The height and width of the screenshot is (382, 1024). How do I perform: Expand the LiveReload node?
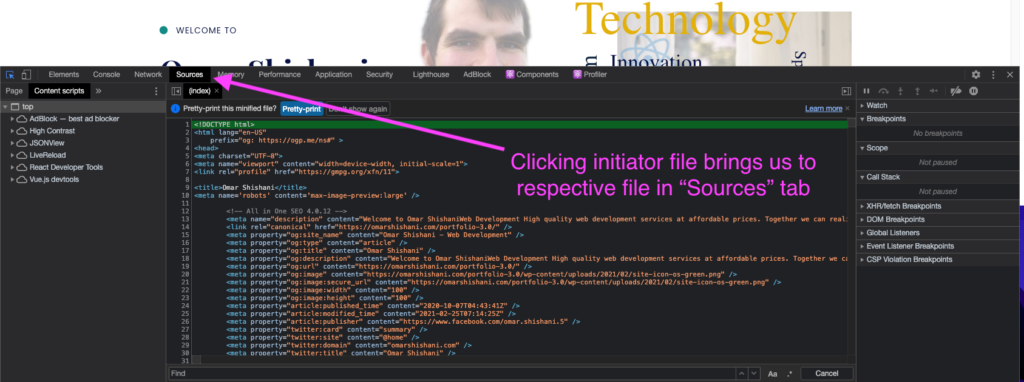[12, 155]
